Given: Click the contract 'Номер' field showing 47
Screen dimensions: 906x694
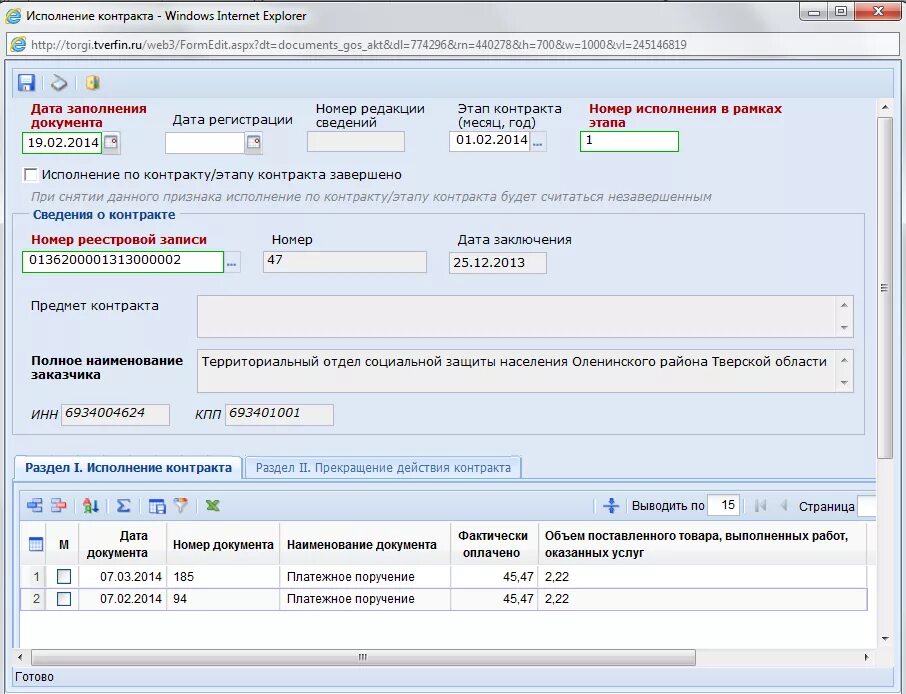Looking at the screenshot, I should 344,262.
